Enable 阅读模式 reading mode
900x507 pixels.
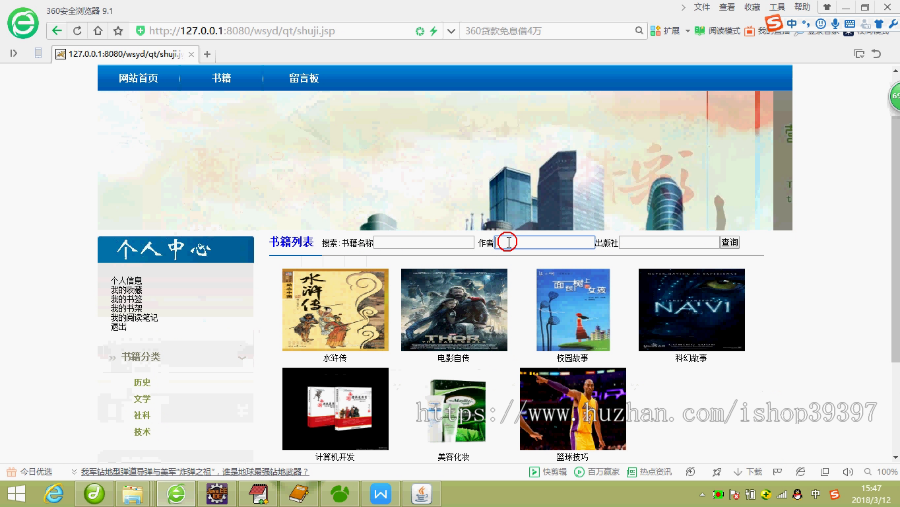coord(717,31)
